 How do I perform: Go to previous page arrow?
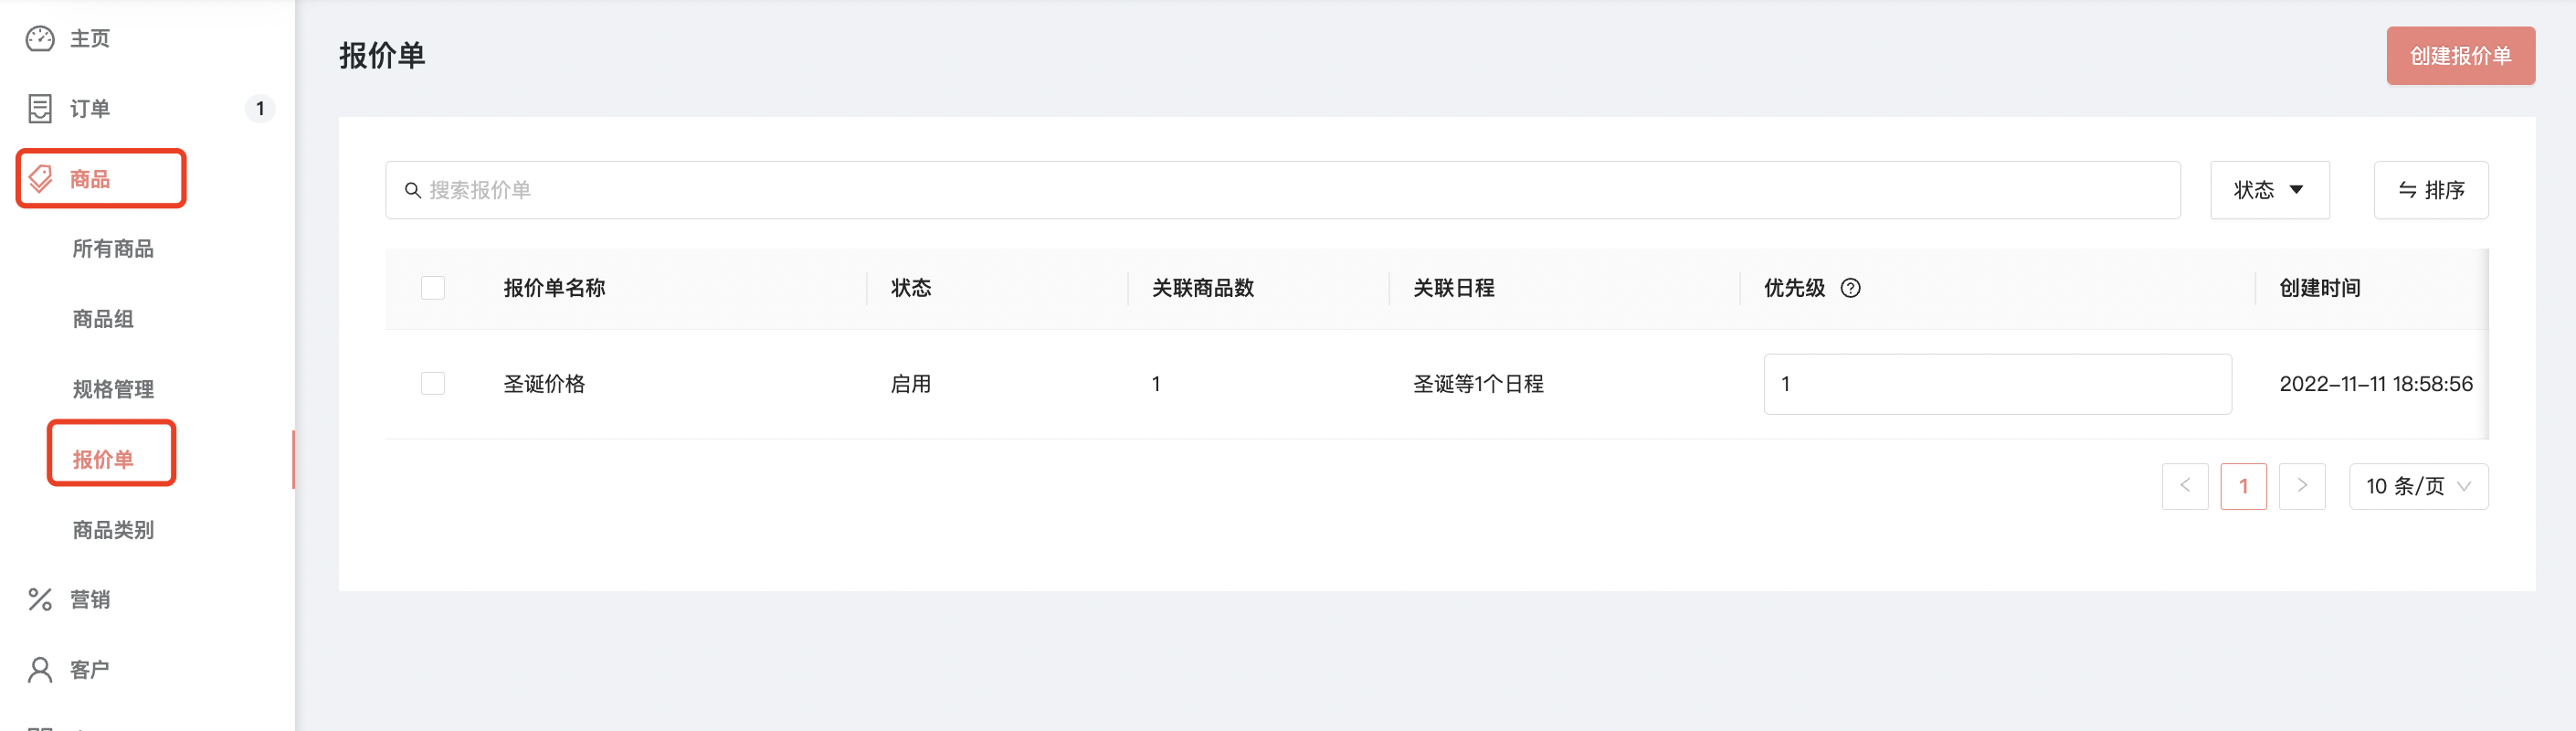(2185, 487)
